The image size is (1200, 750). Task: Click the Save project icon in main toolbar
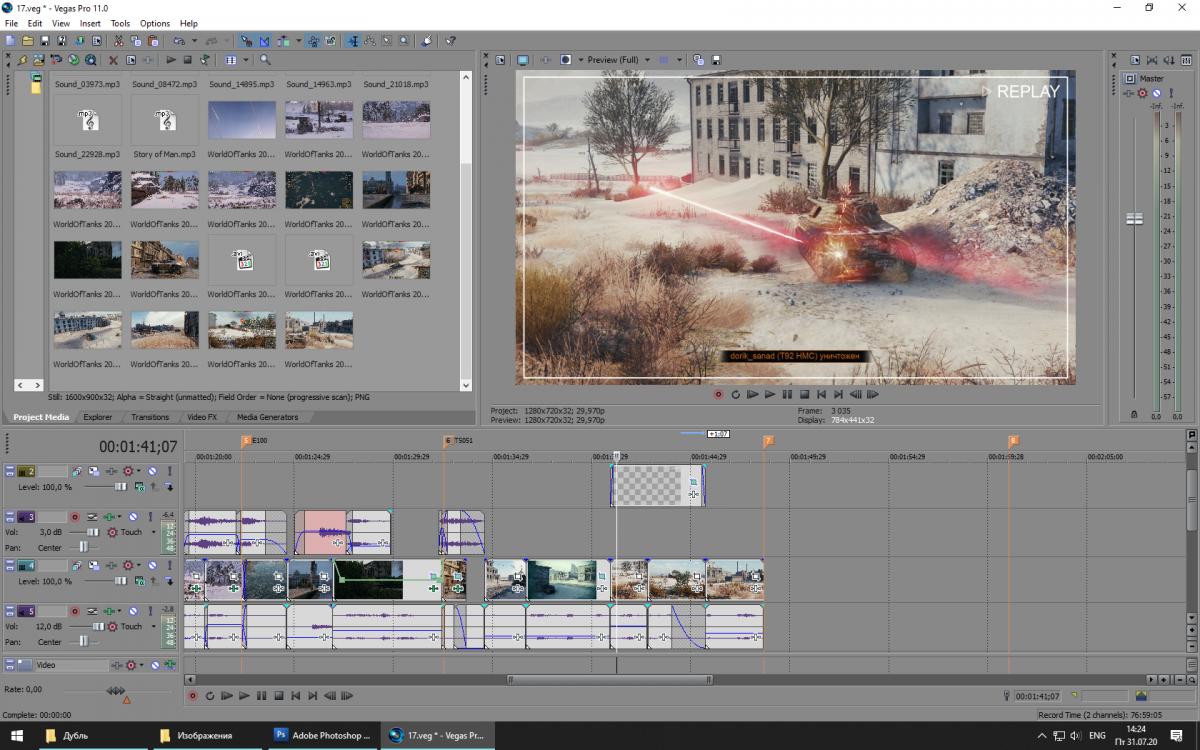coord(45,41)
